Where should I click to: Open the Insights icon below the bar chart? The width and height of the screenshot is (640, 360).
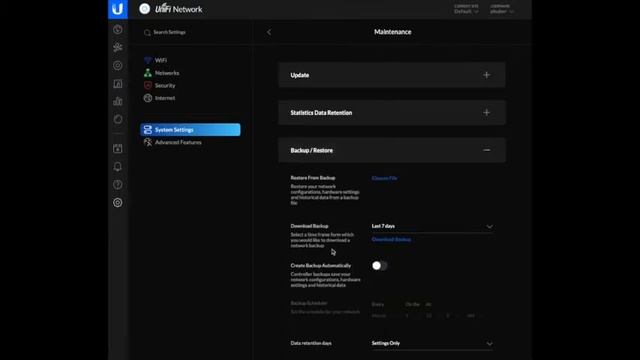click(x=118, y=119)
